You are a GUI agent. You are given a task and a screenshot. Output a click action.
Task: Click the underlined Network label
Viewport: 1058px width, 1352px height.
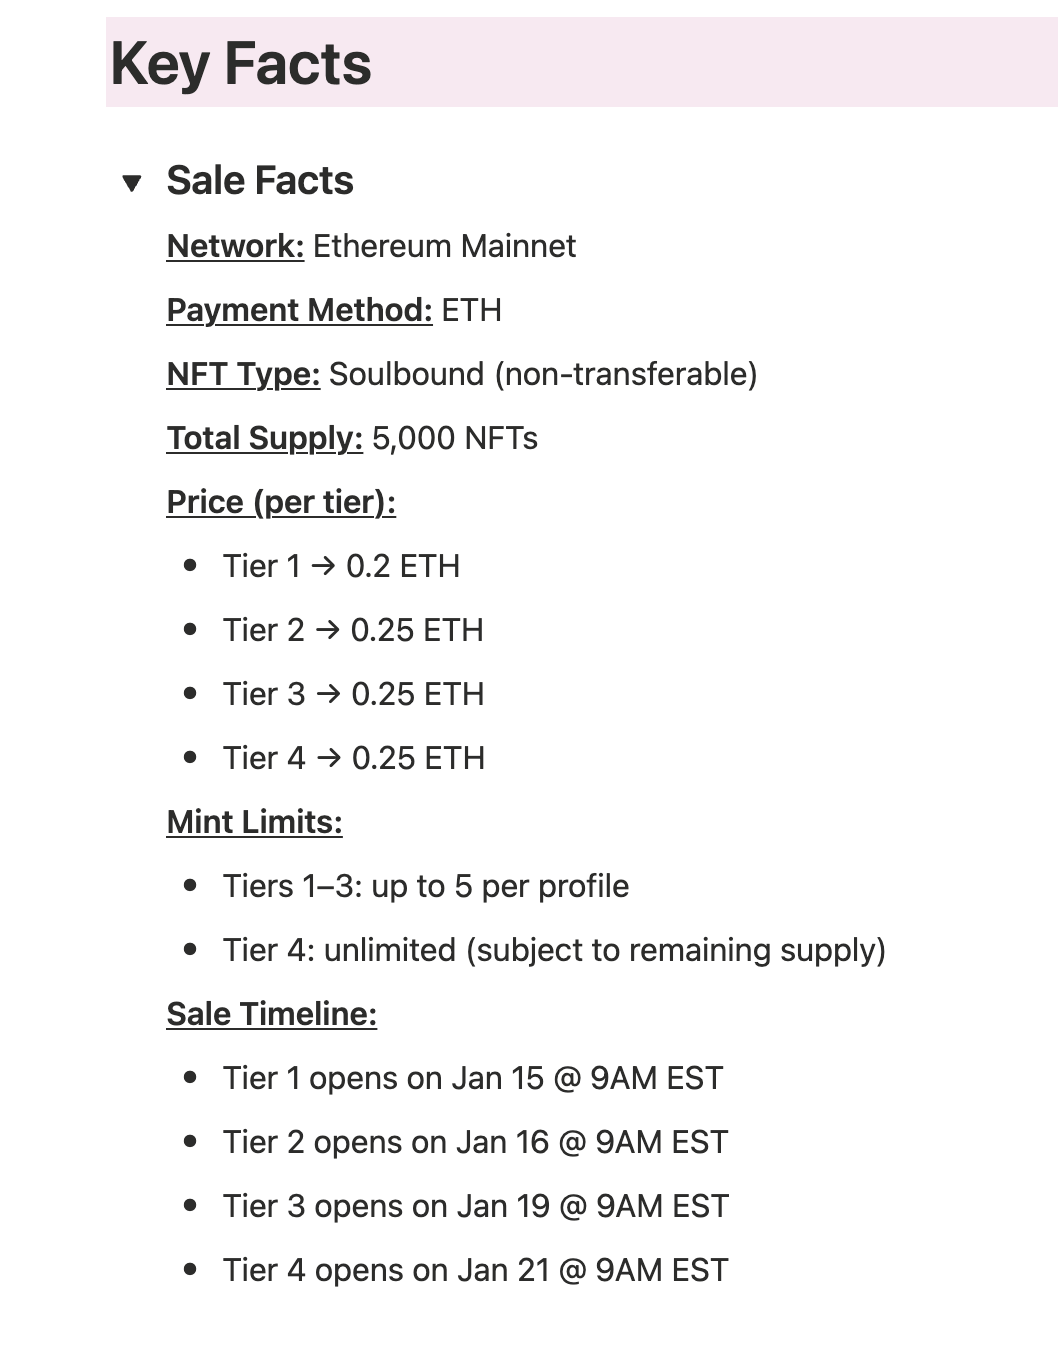(235, 246)
